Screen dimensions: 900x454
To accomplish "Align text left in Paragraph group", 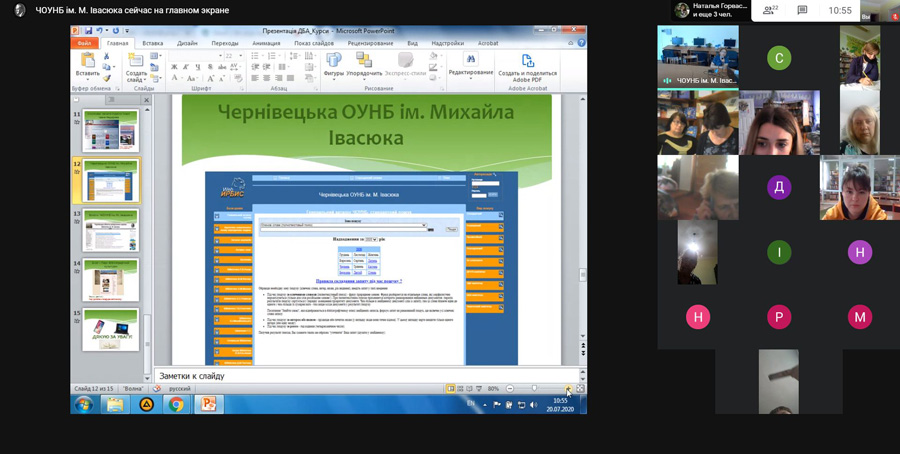I will click(x=255, y=78).
